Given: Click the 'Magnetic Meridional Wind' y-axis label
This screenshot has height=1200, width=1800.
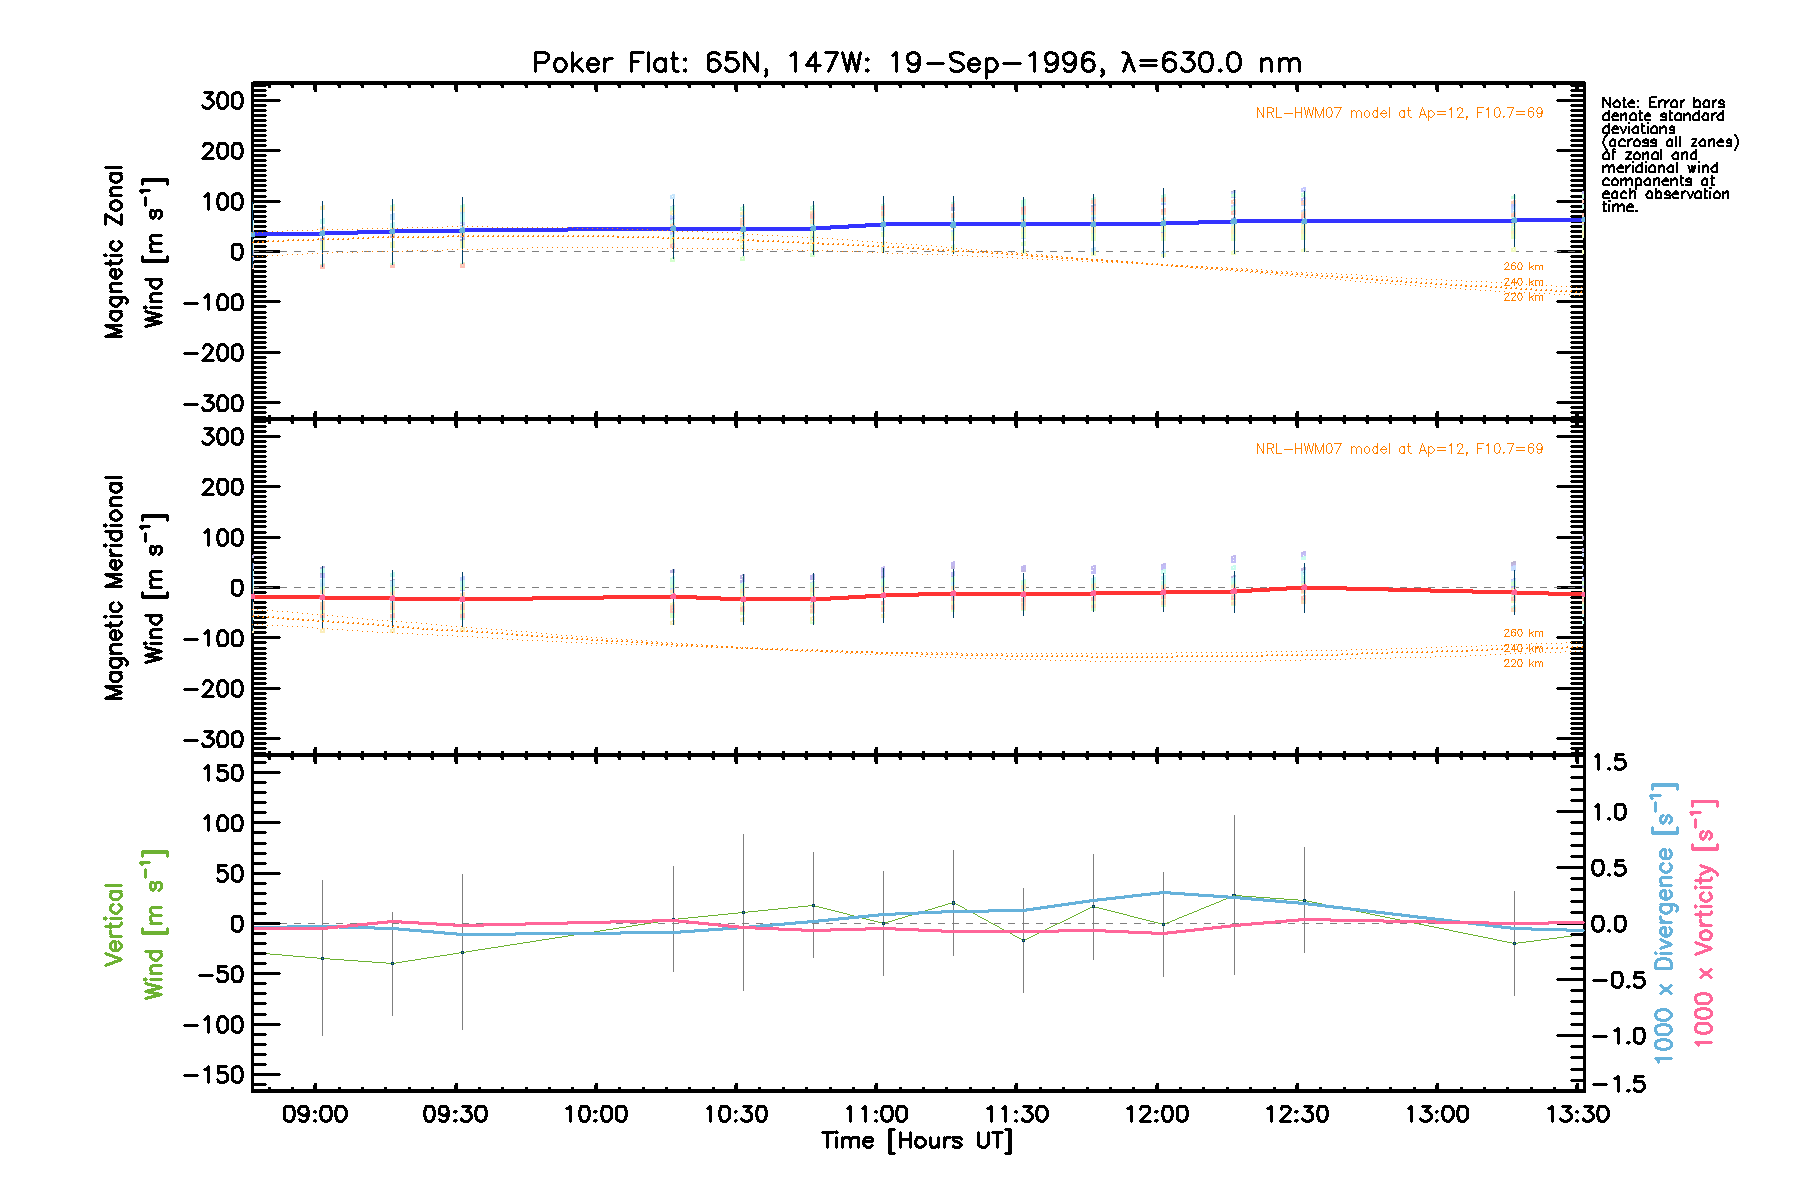Looking at the screenshot, I should tap(134, 588).
